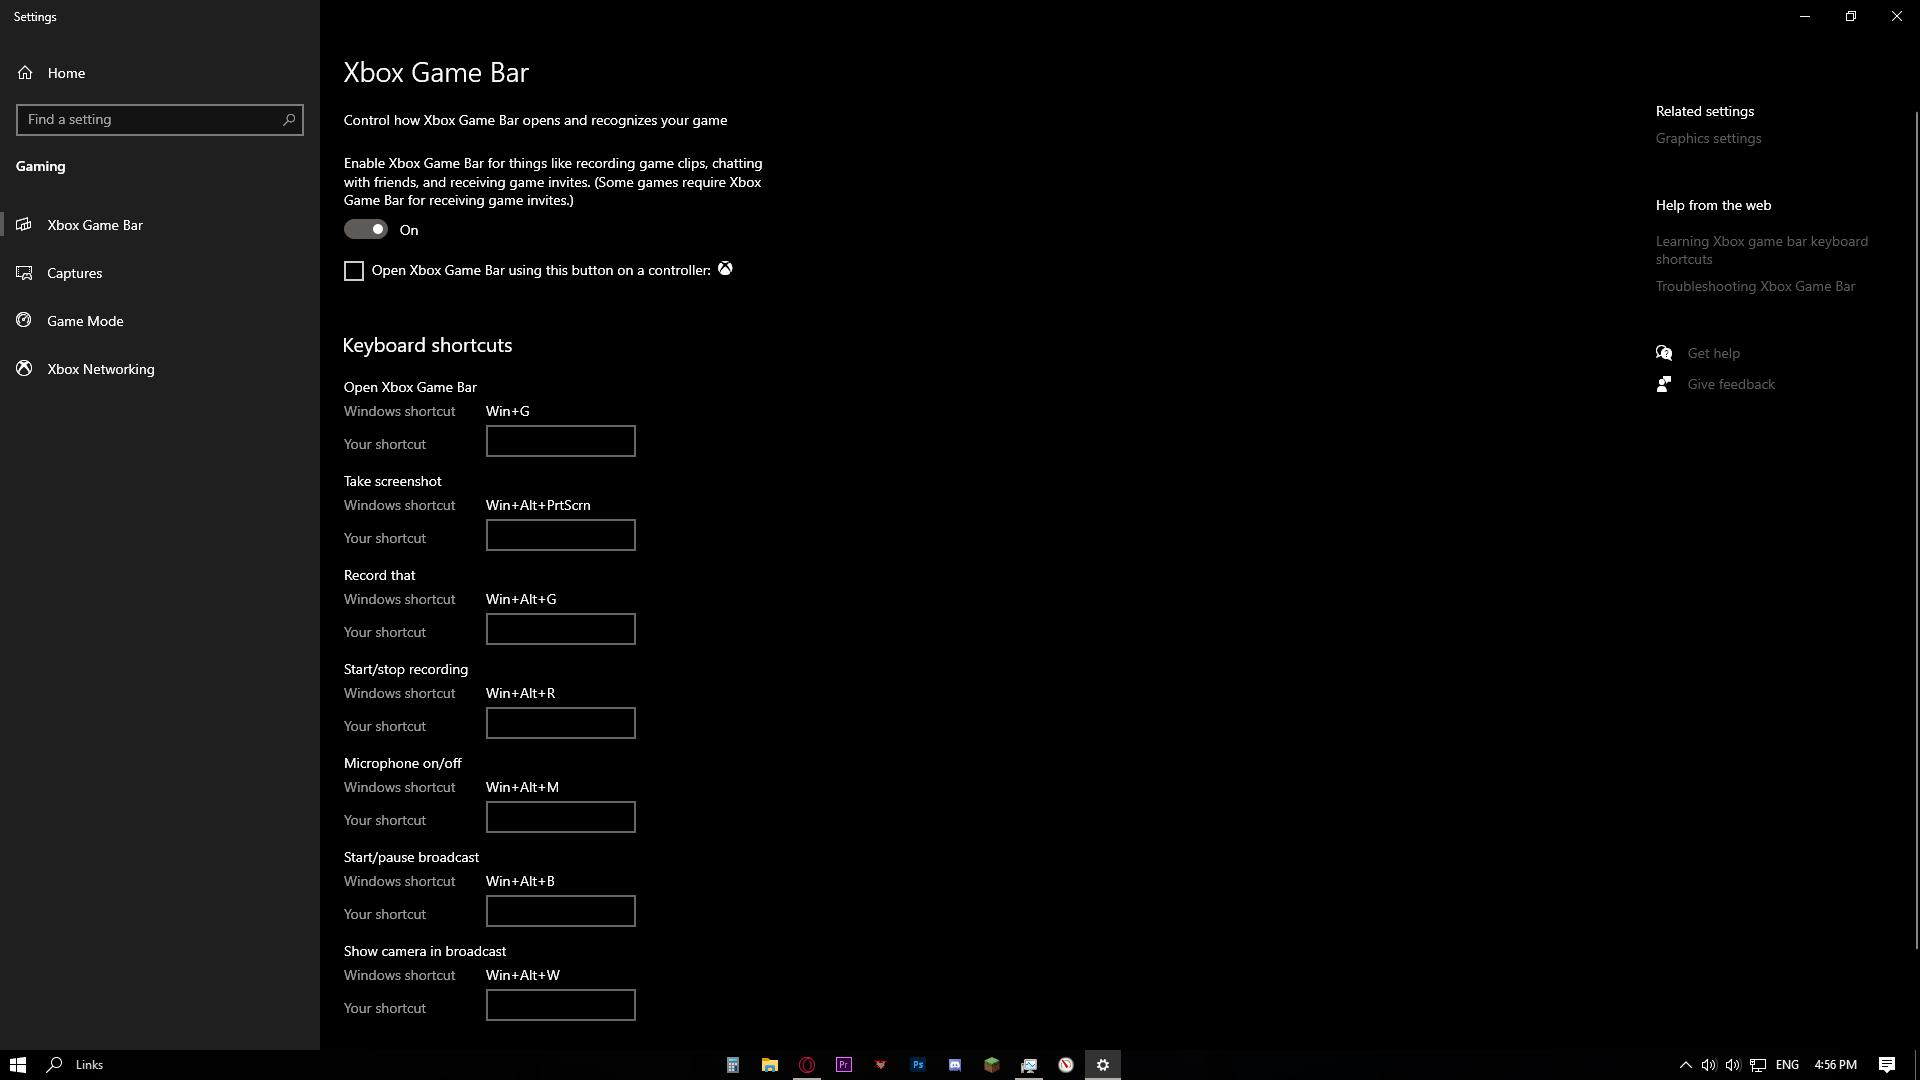The image size is (1920, 1080).
Task: Show hidden tray icons chevron
Action: pos(1685,1065)
